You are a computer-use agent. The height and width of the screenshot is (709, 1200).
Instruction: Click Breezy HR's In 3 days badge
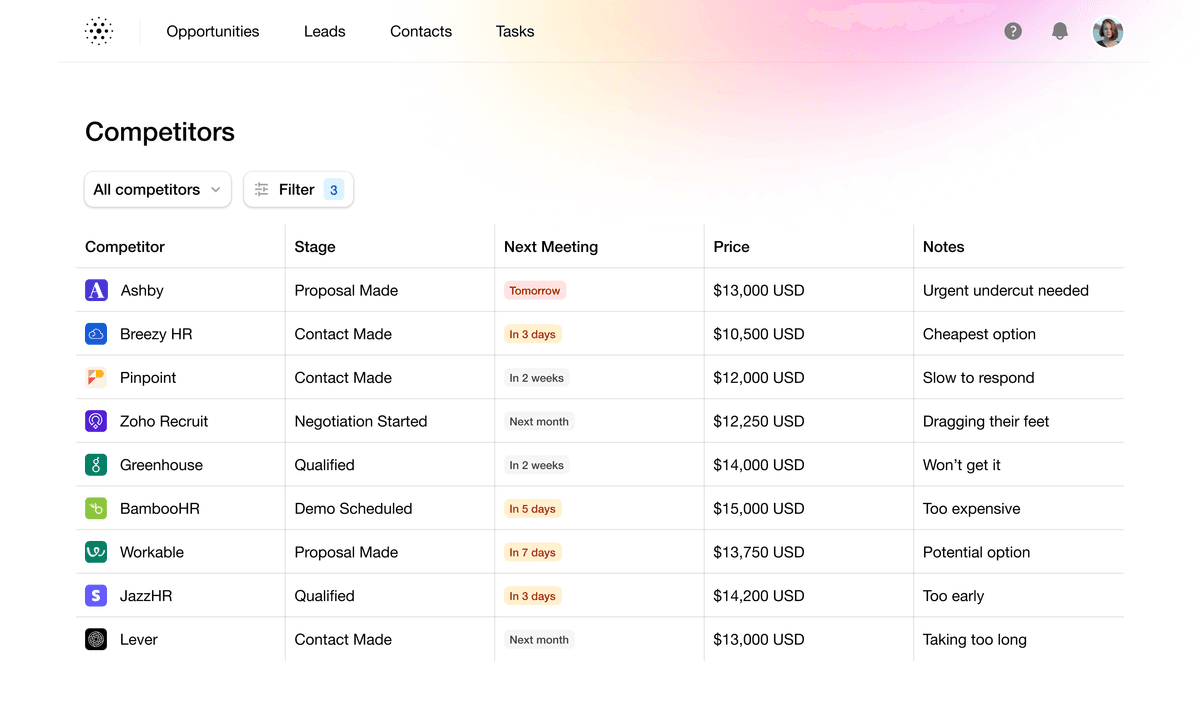tap(533, 334)
